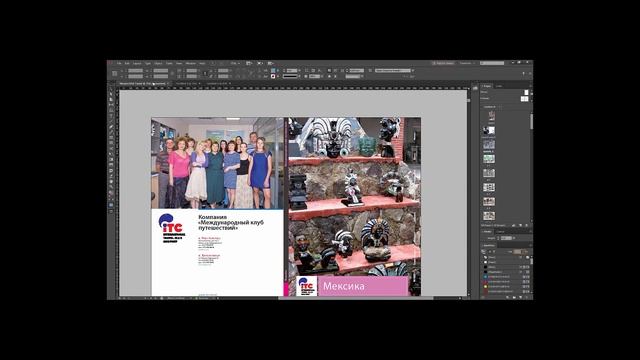Open the Window menu
640x360 pixels.
[191, 63]
